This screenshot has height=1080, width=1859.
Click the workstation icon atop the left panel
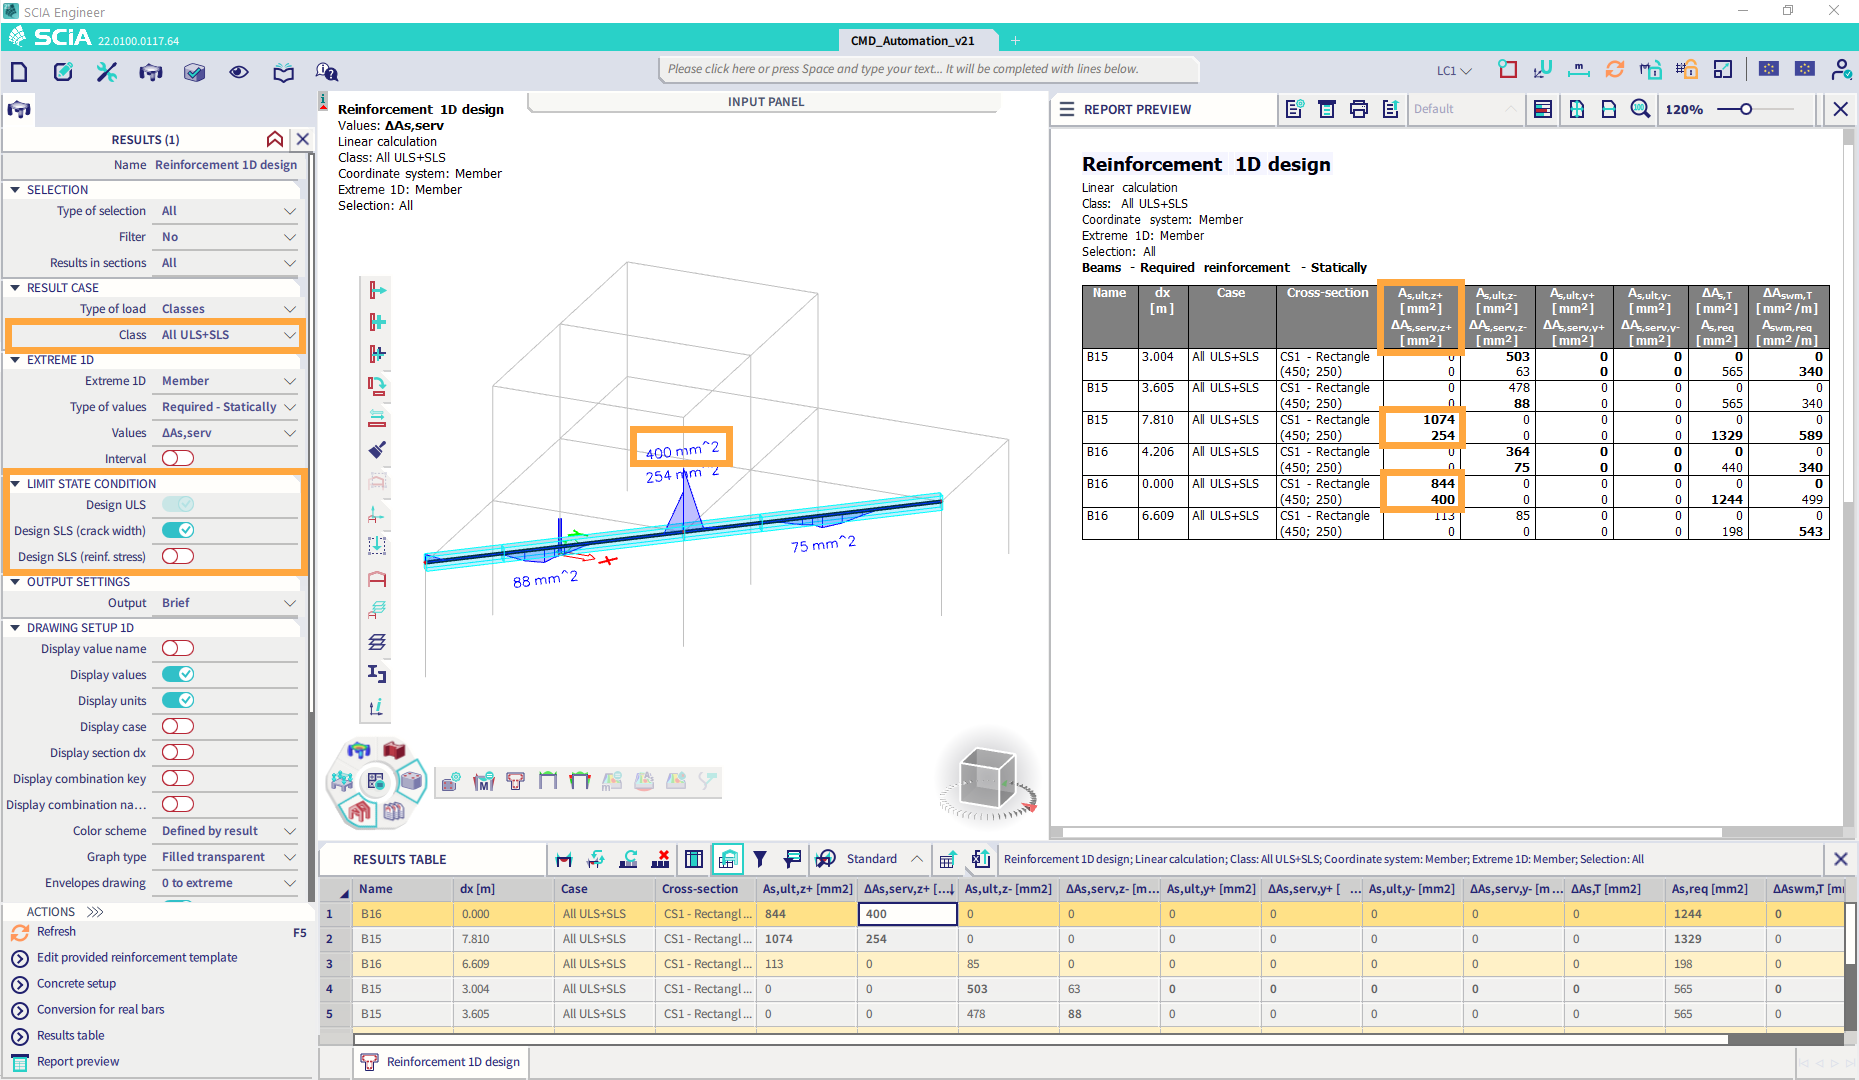coord(19,109)
